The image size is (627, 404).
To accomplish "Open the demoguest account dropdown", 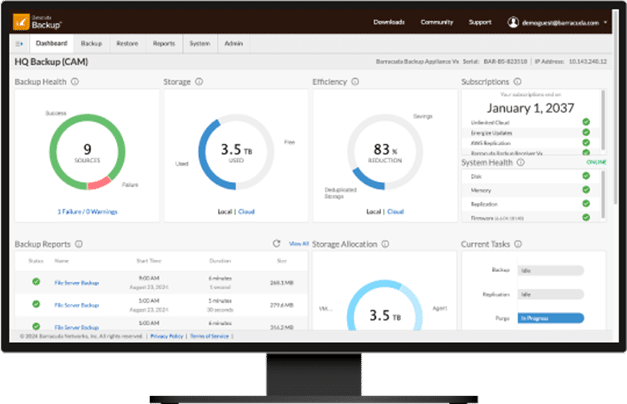I will pos(557,21).
